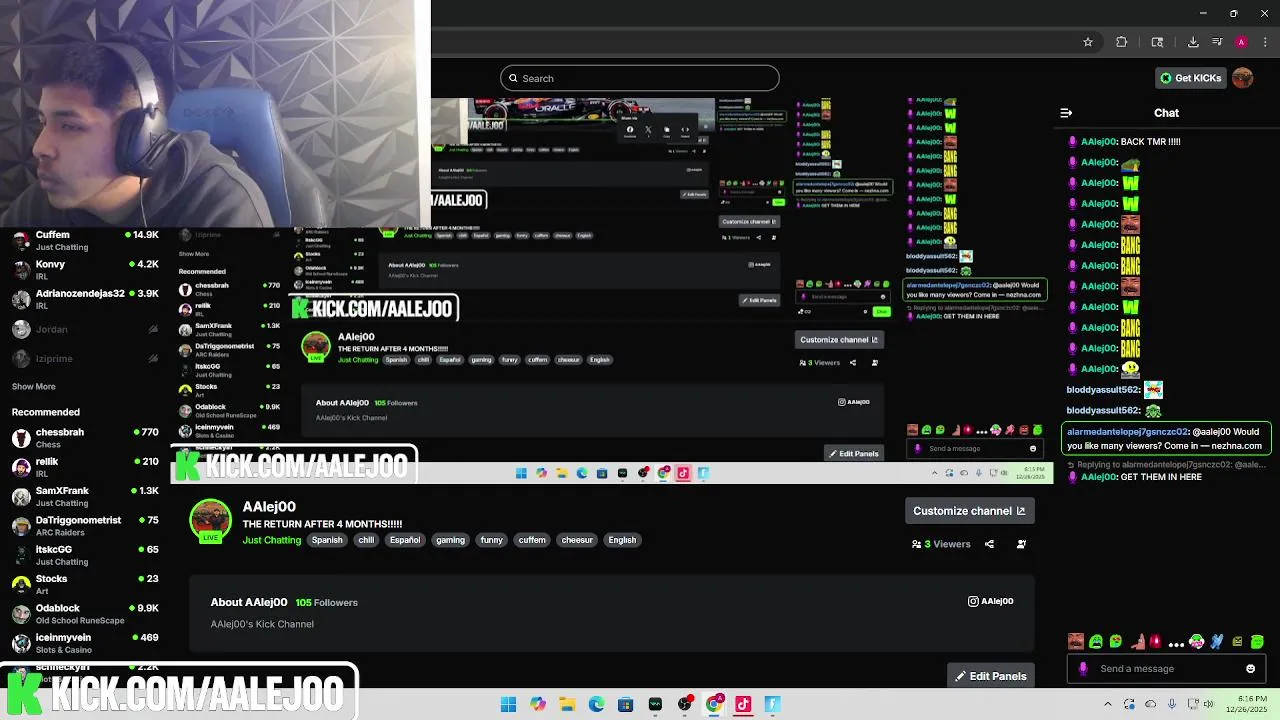
Task: Select the Español tag
Action: tap(405, 540)
